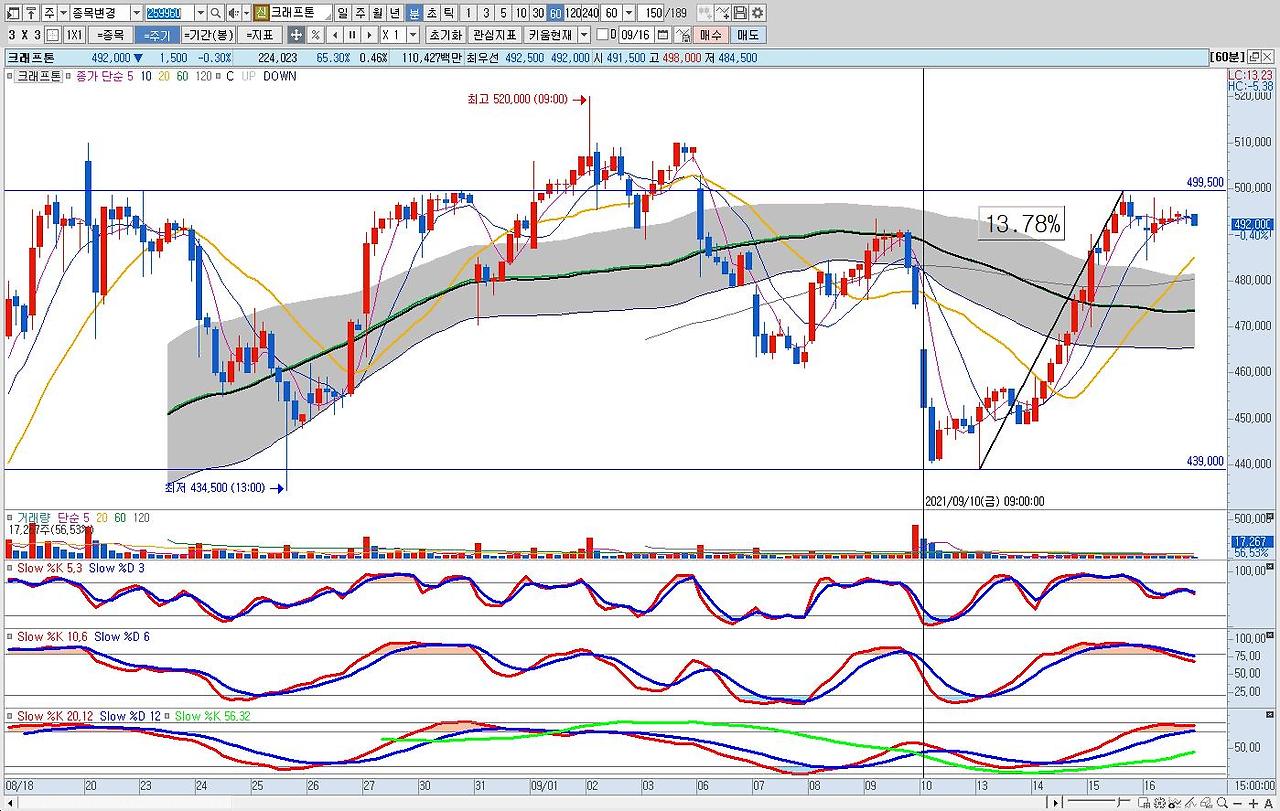Screen dimensions: 1280x811
Task: Pause the chart replay
Action: click(x=351, y=35)
